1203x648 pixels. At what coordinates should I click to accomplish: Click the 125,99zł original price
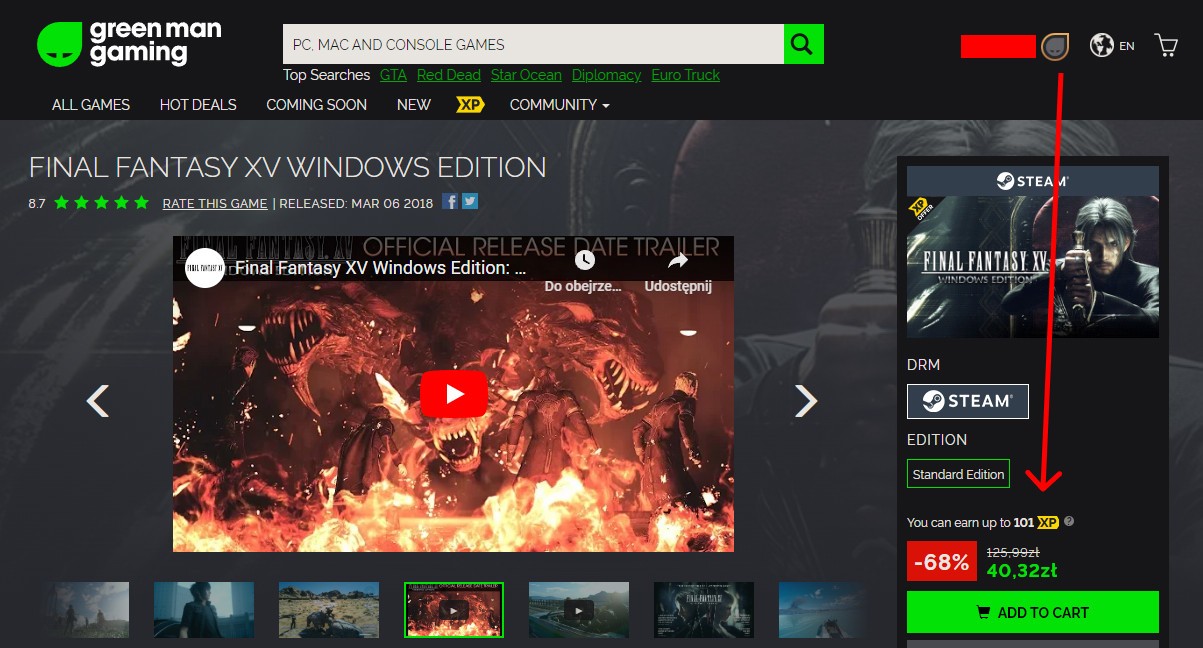(1015, 551)
